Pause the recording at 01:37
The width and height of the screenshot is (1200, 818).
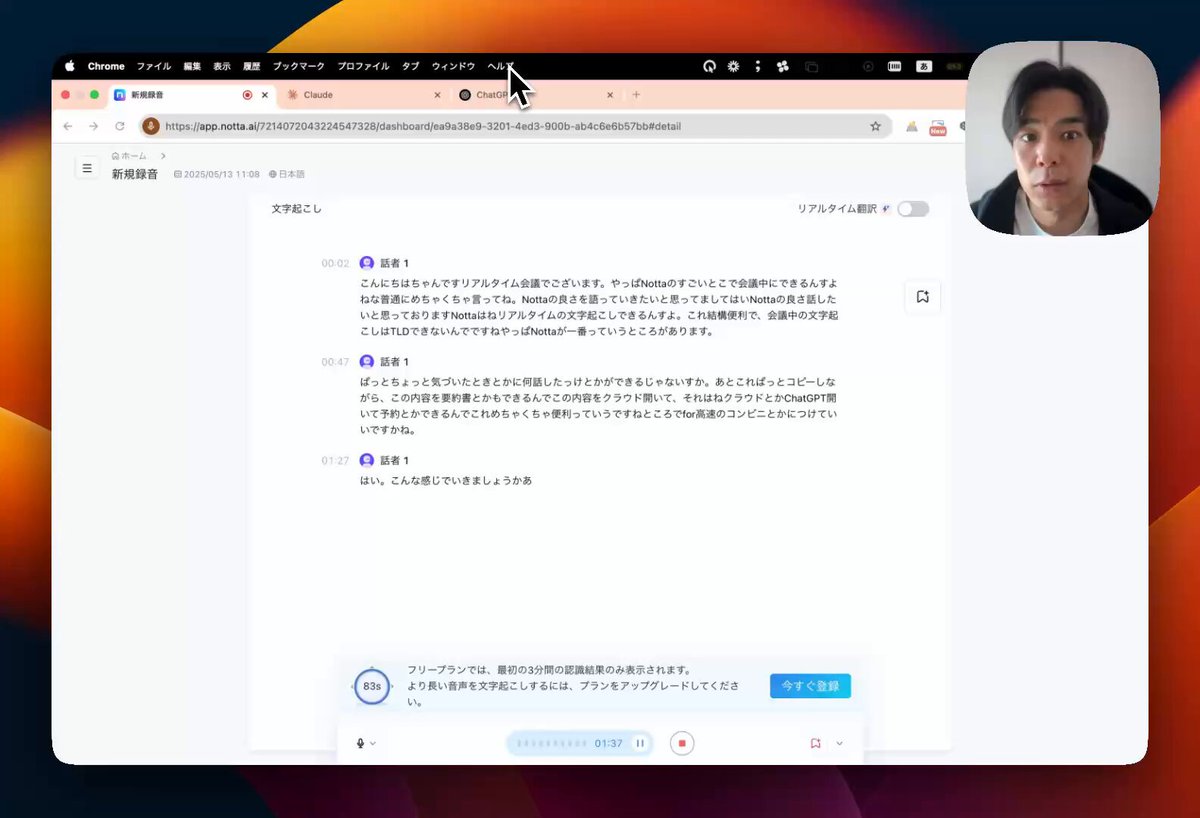tap(640, 743)
